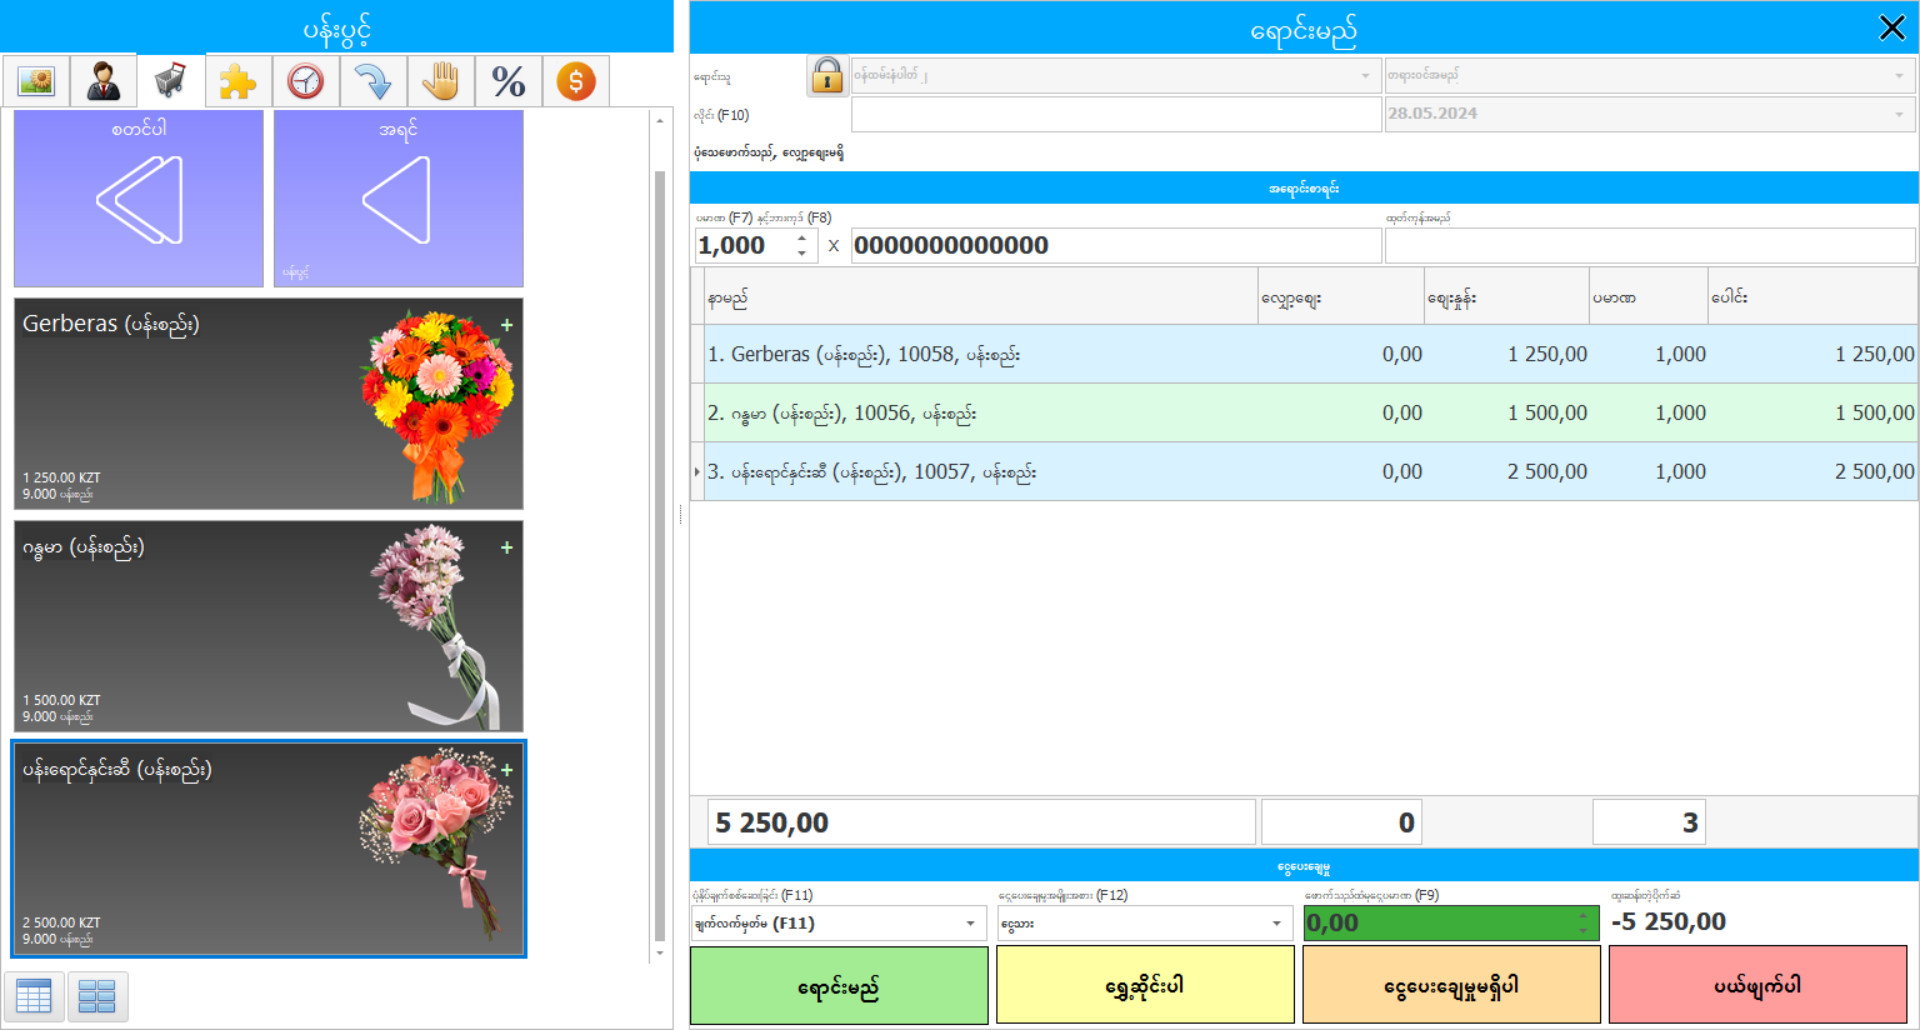Select the ပန်းရောင်နှင်းဆီ bouquet product card
The width and height of the screenshot is (1920, 1030).
(268, 848)
